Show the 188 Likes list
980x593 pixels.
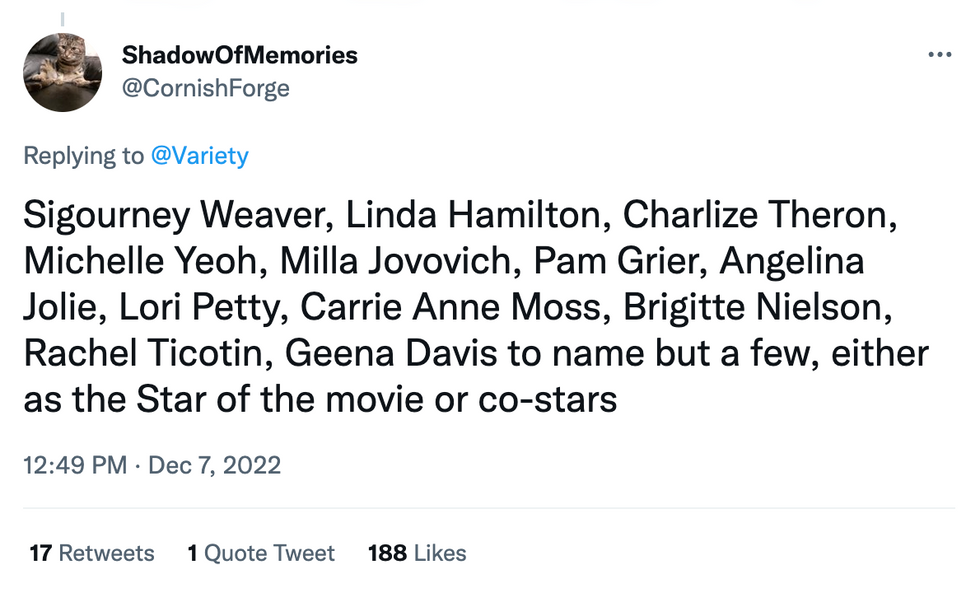tap(417, 553)
